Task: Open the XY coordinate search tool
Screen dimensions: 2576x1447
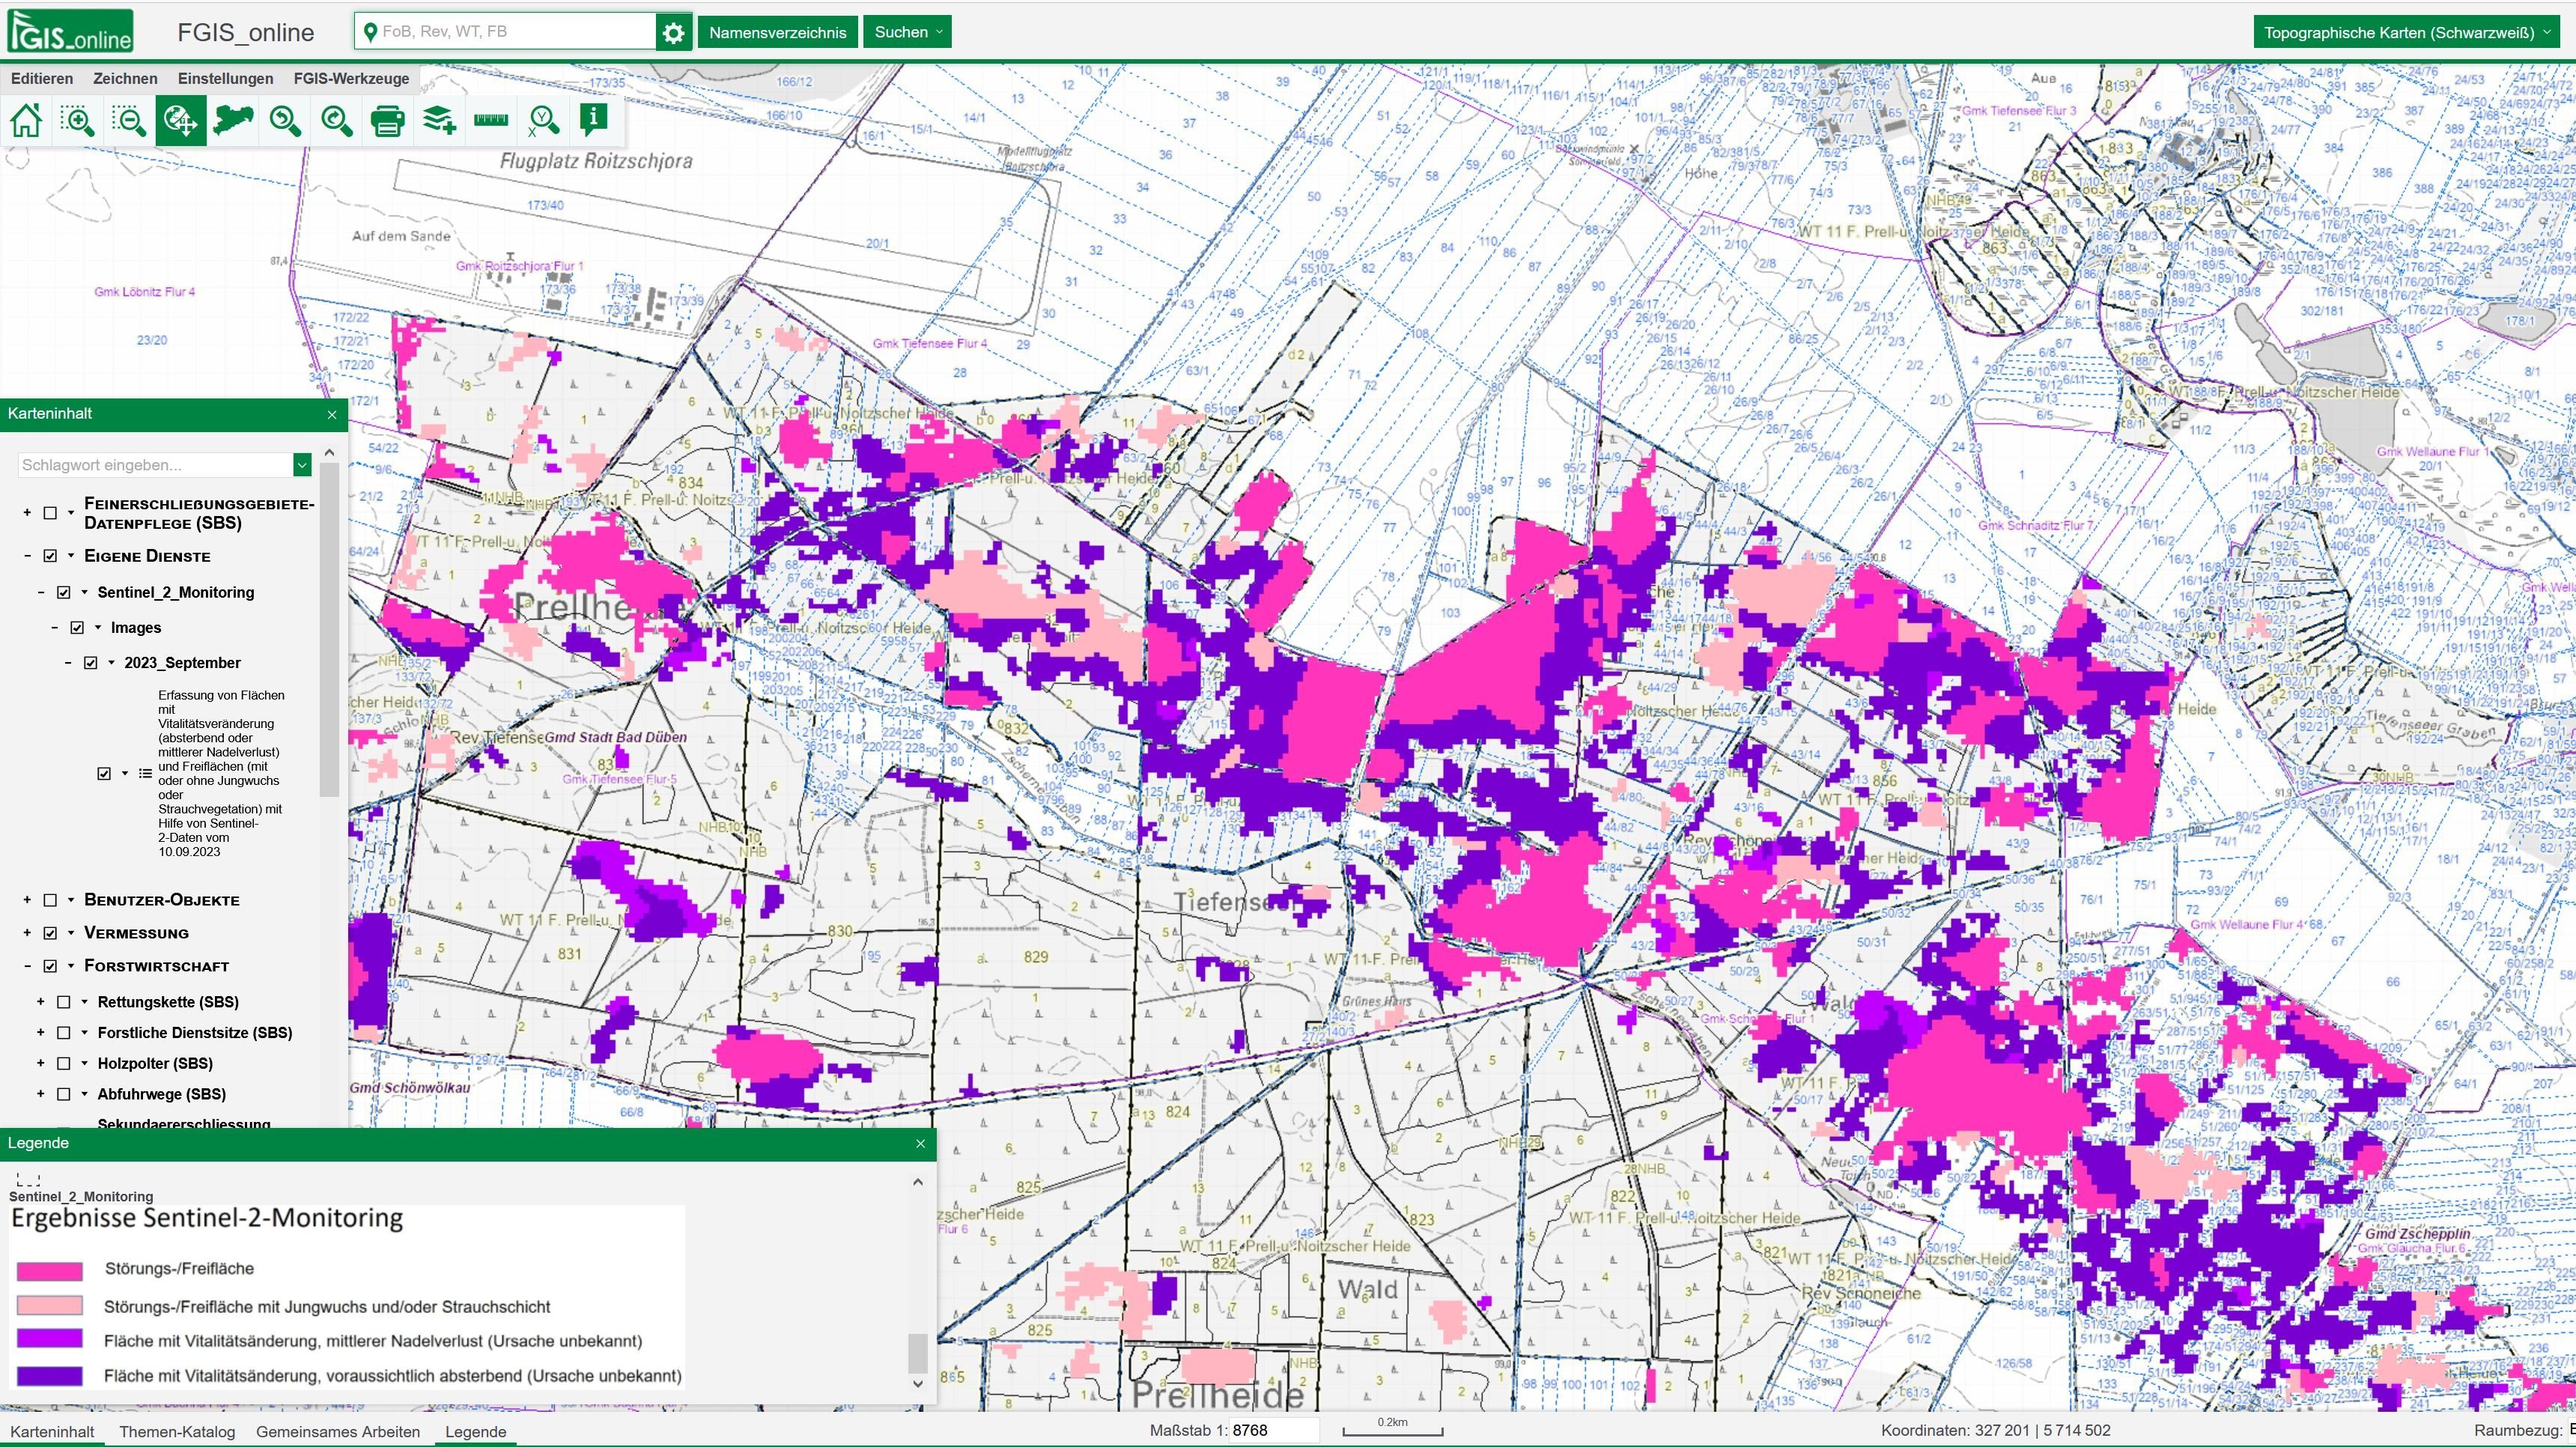Action: 543,121
